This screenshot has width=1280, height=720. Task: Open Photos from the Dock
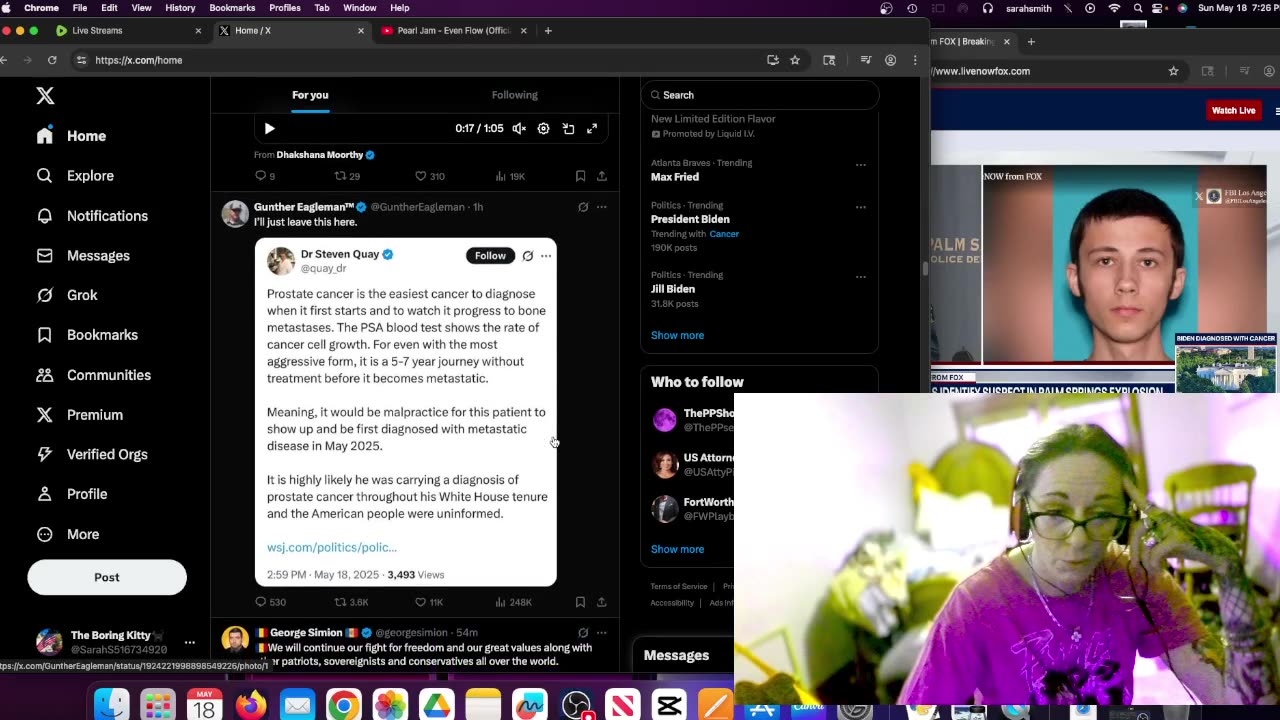click(390, 706)
